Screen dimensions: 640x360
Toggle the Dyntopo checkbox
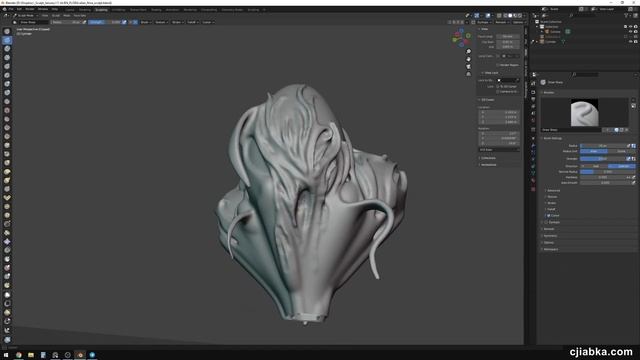pyautogui.click(x=546, y=222)
